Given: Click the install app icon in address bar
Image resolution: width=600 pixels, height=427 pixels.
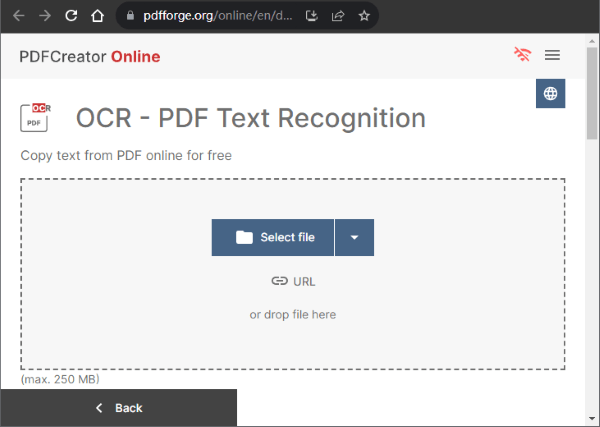Looking at the screenshot, I should pyautogui.click(x=312, y=16).
